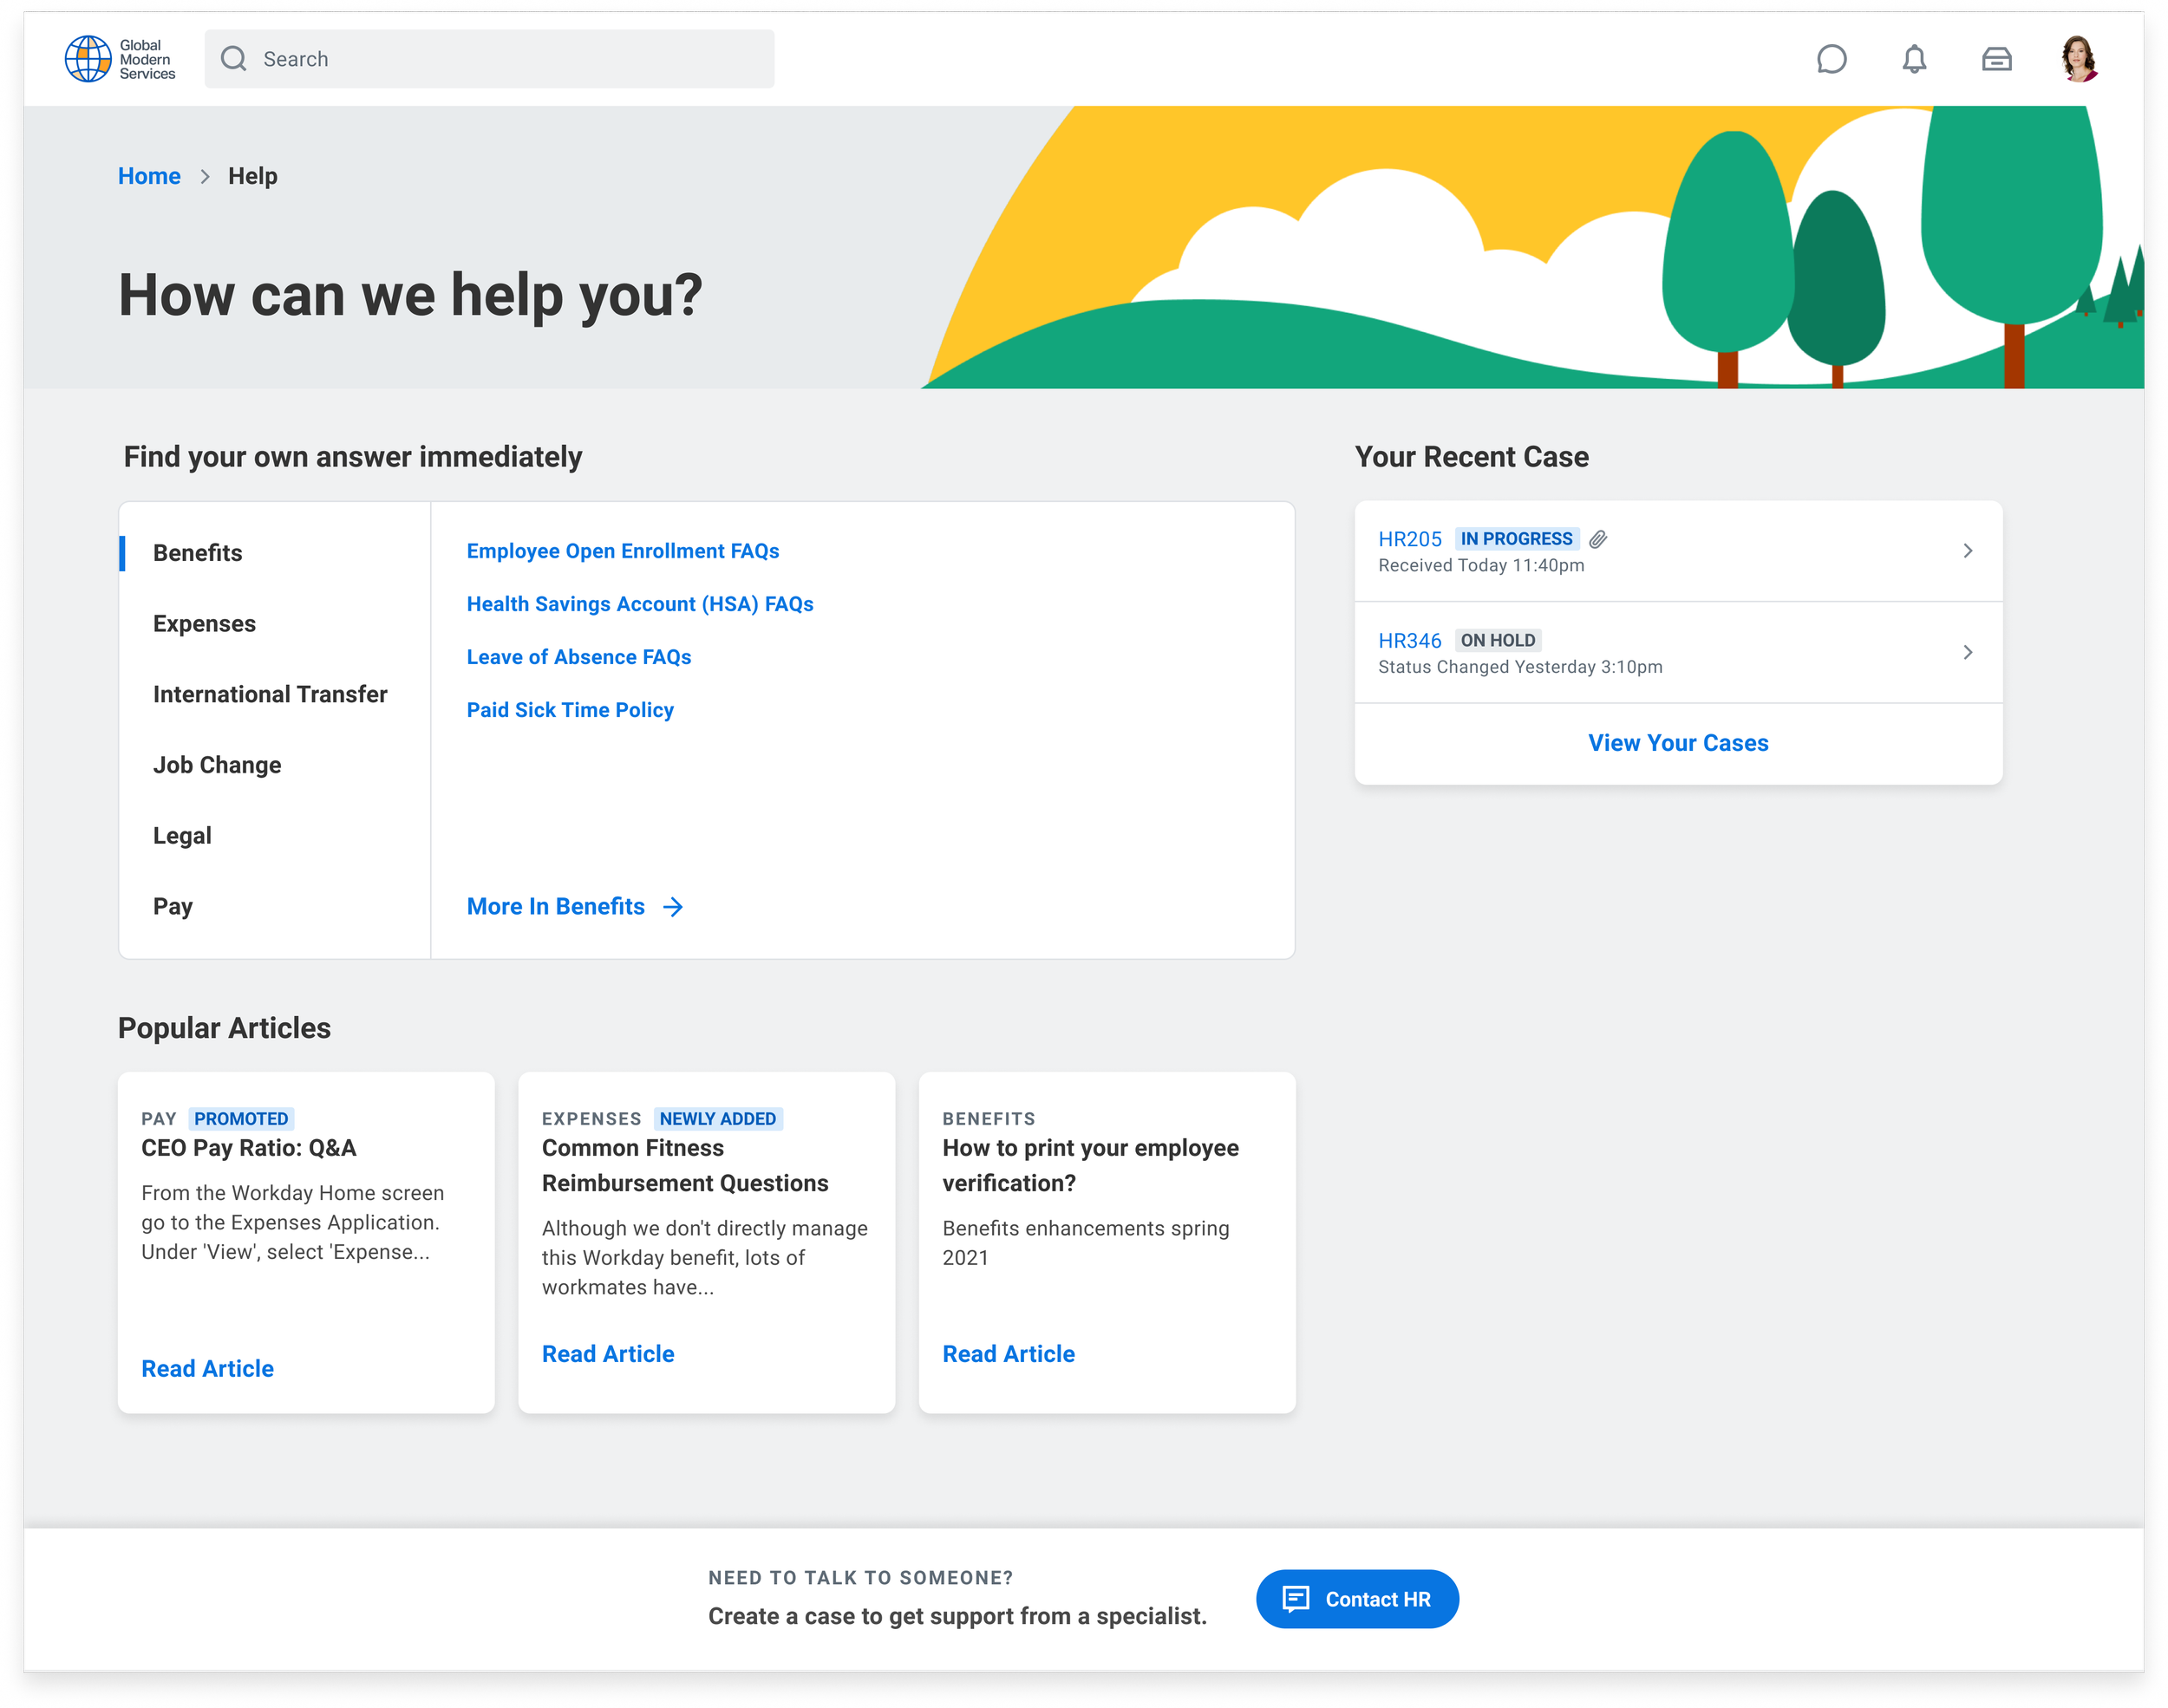Select the Expenses category tab
Screen dimensions: 2168x1708
coord(204,623)
